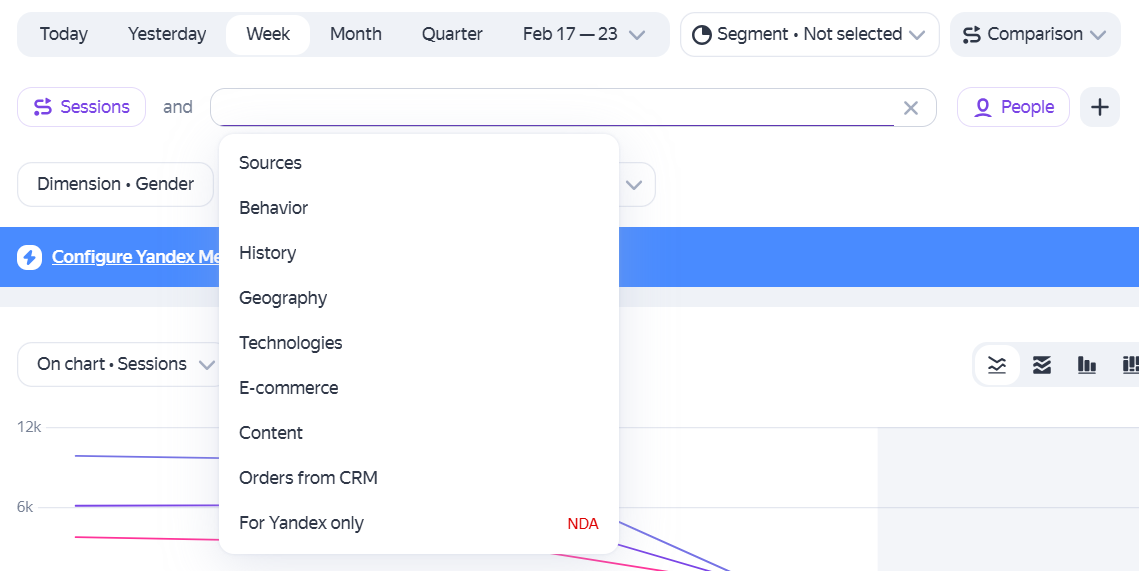
Task: Click the Sessions filter button
Action: click(81, 108)
